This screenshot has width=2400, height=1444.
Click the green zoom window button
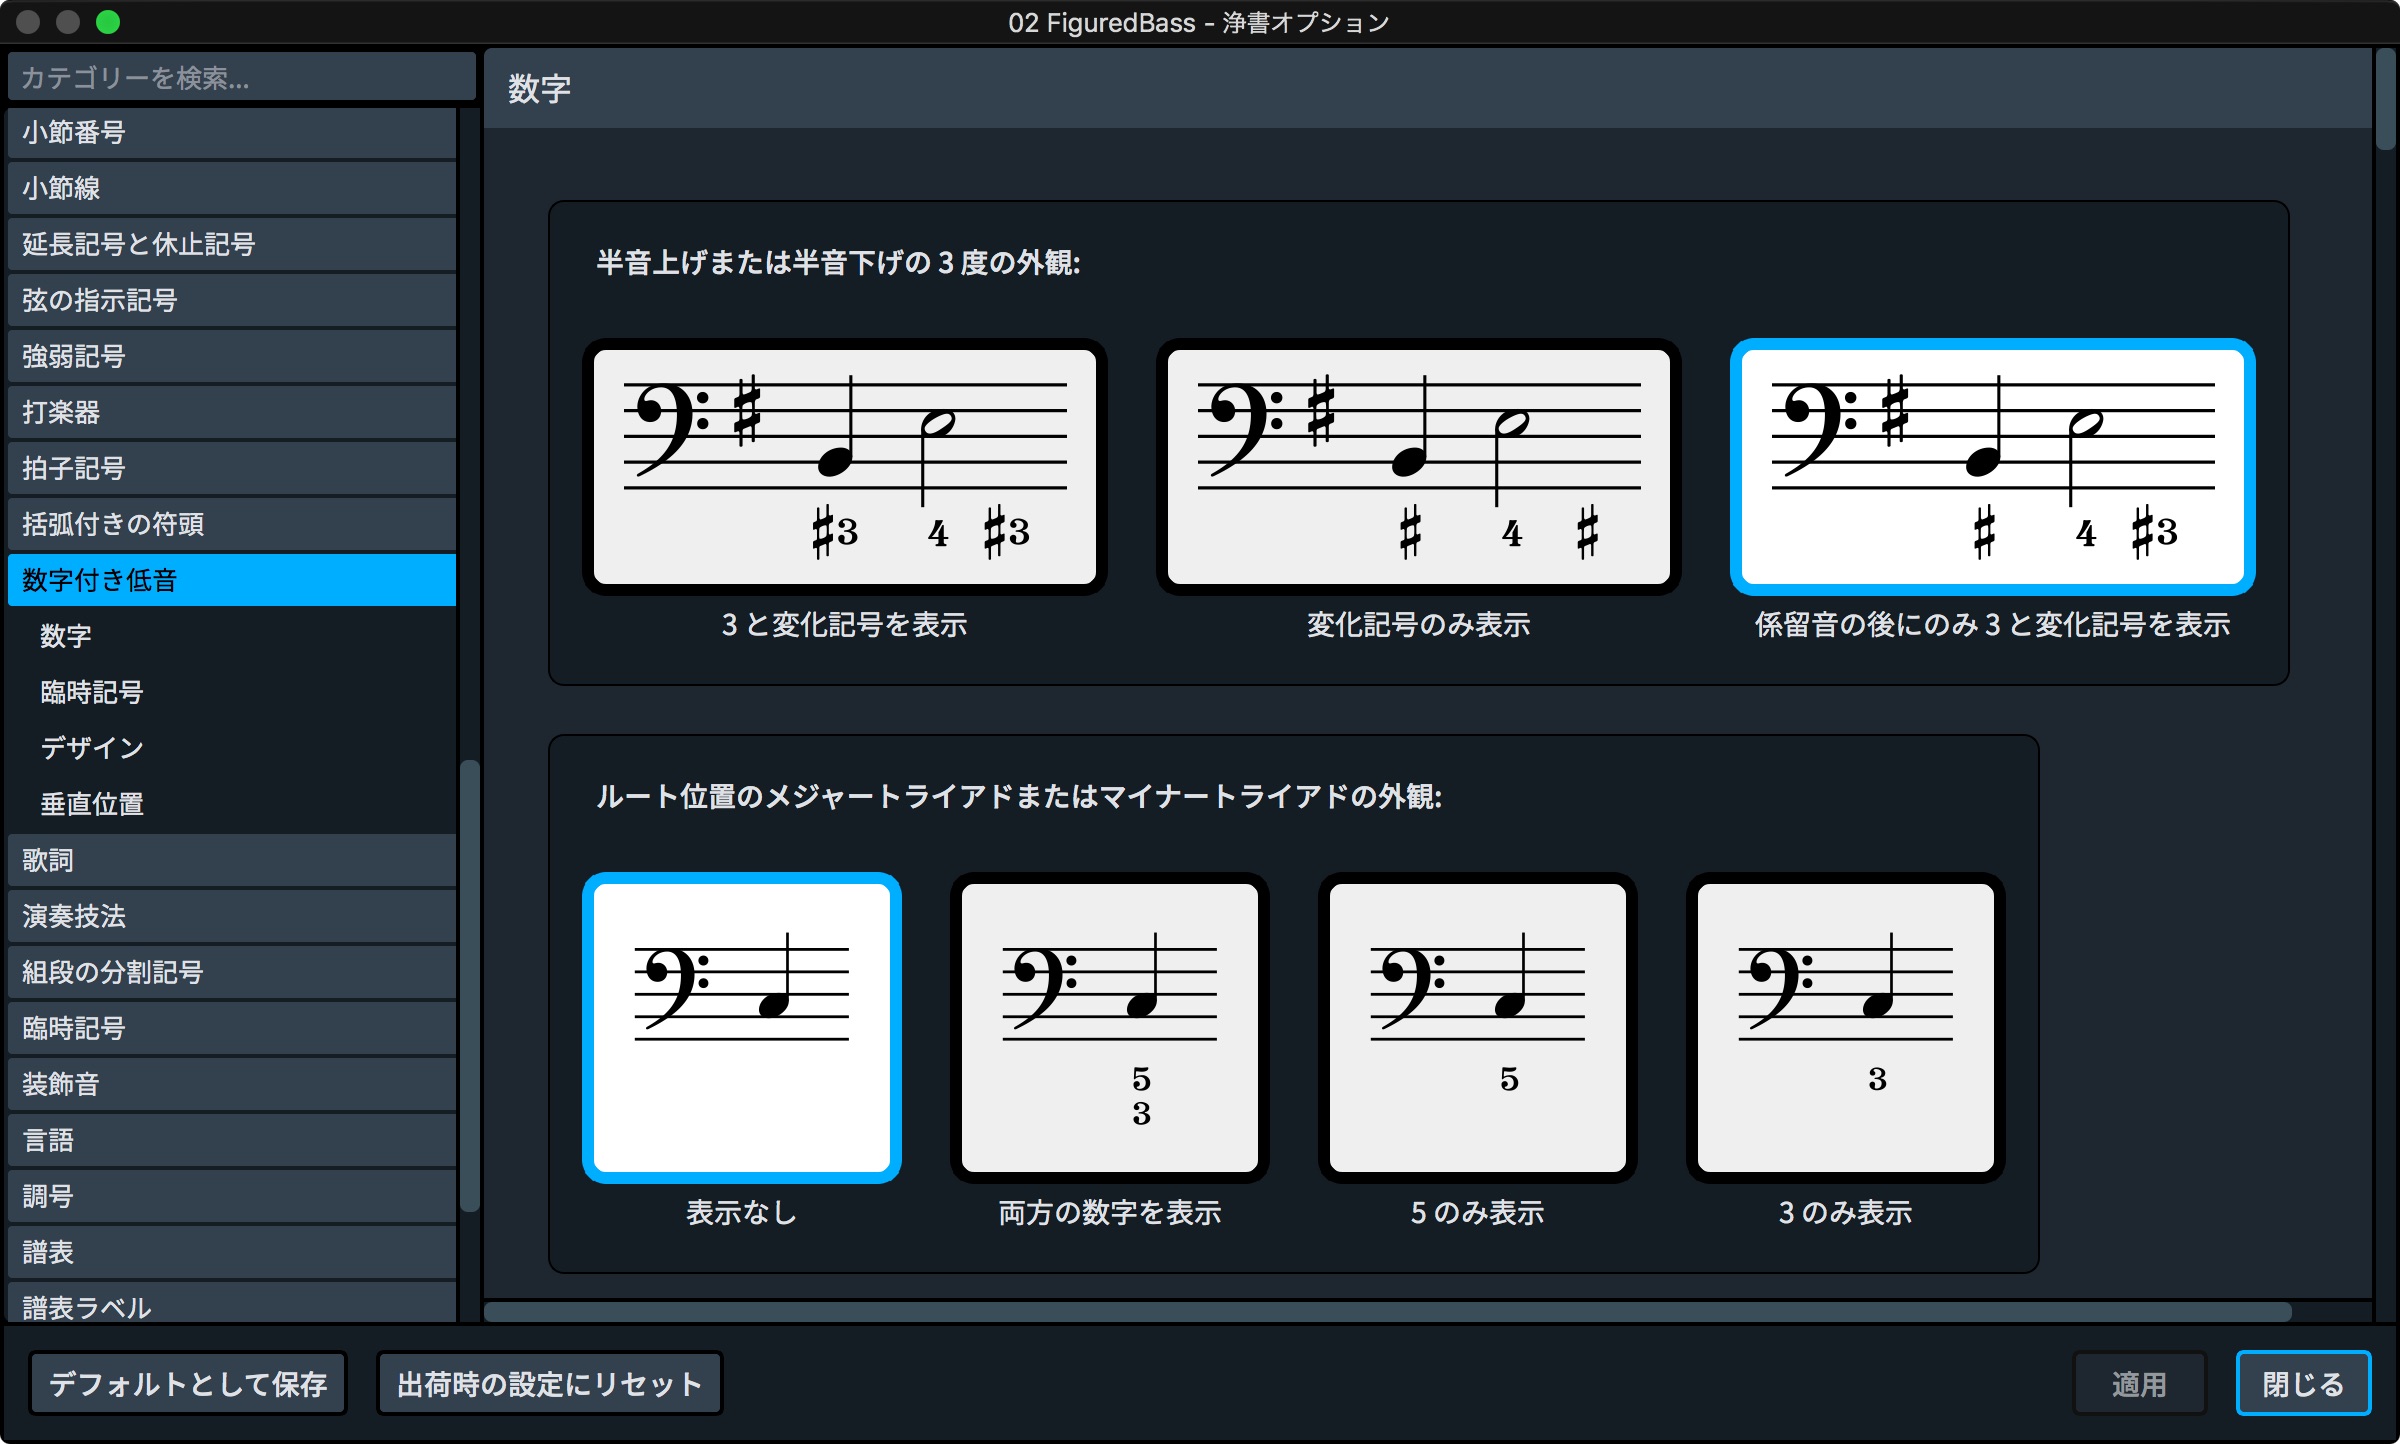(x=108, y=22)
